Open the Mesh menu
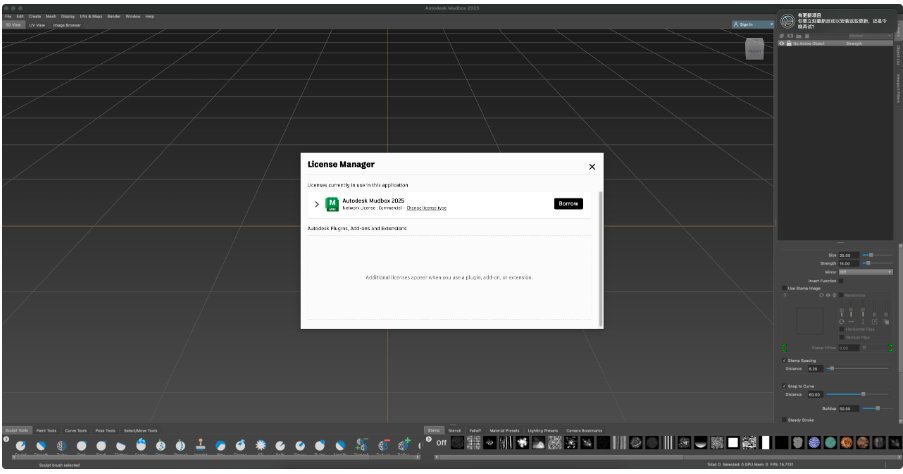This screenshot has height=474, width=903. 51,17
